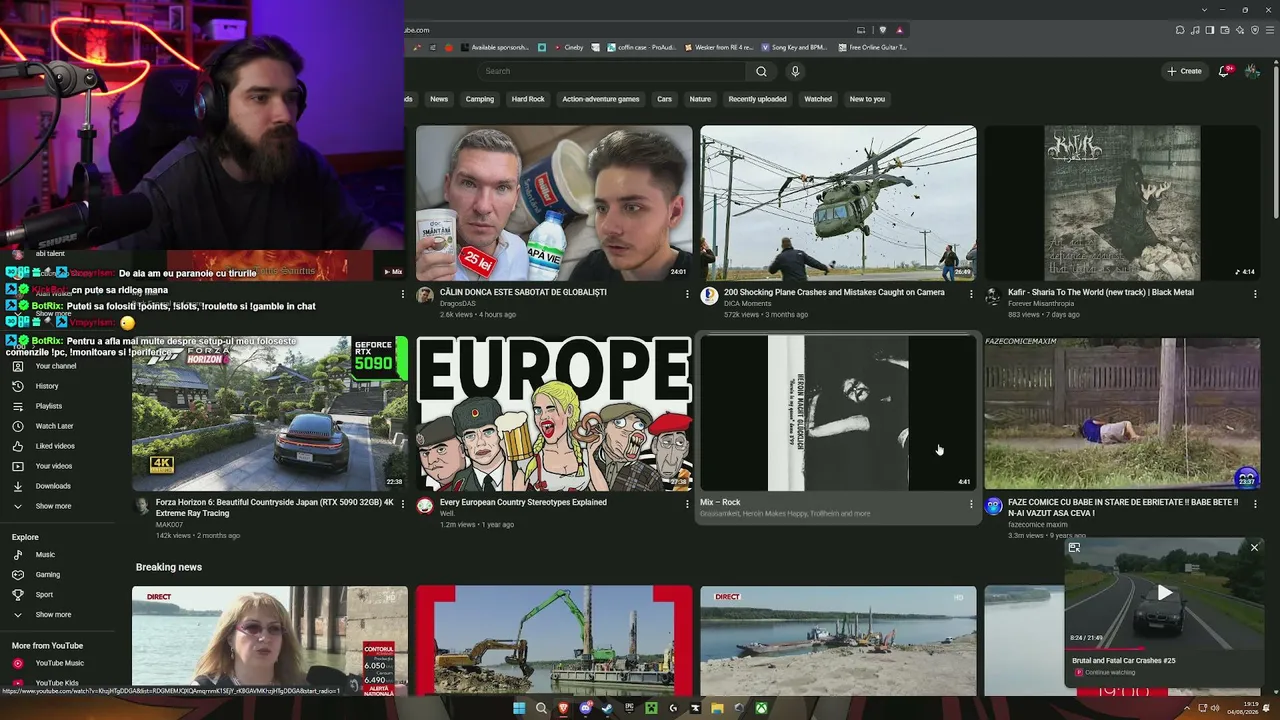The image size is (1280, 720).
Task: Open more options for the Every European Country video
Action: click(687, 504)
